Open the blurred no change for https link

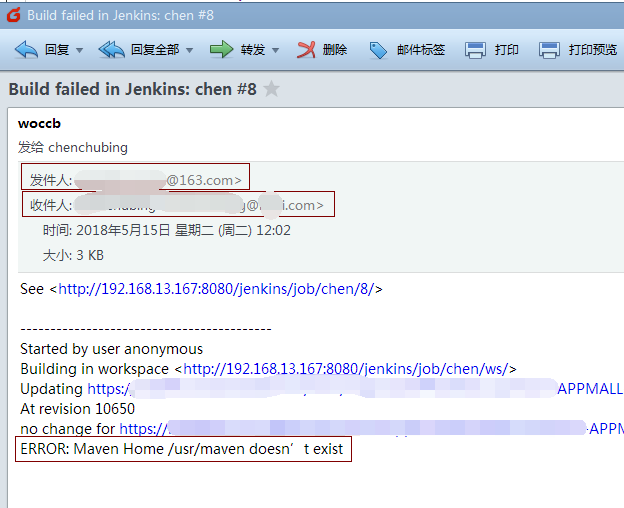click(x=371, y=428)
